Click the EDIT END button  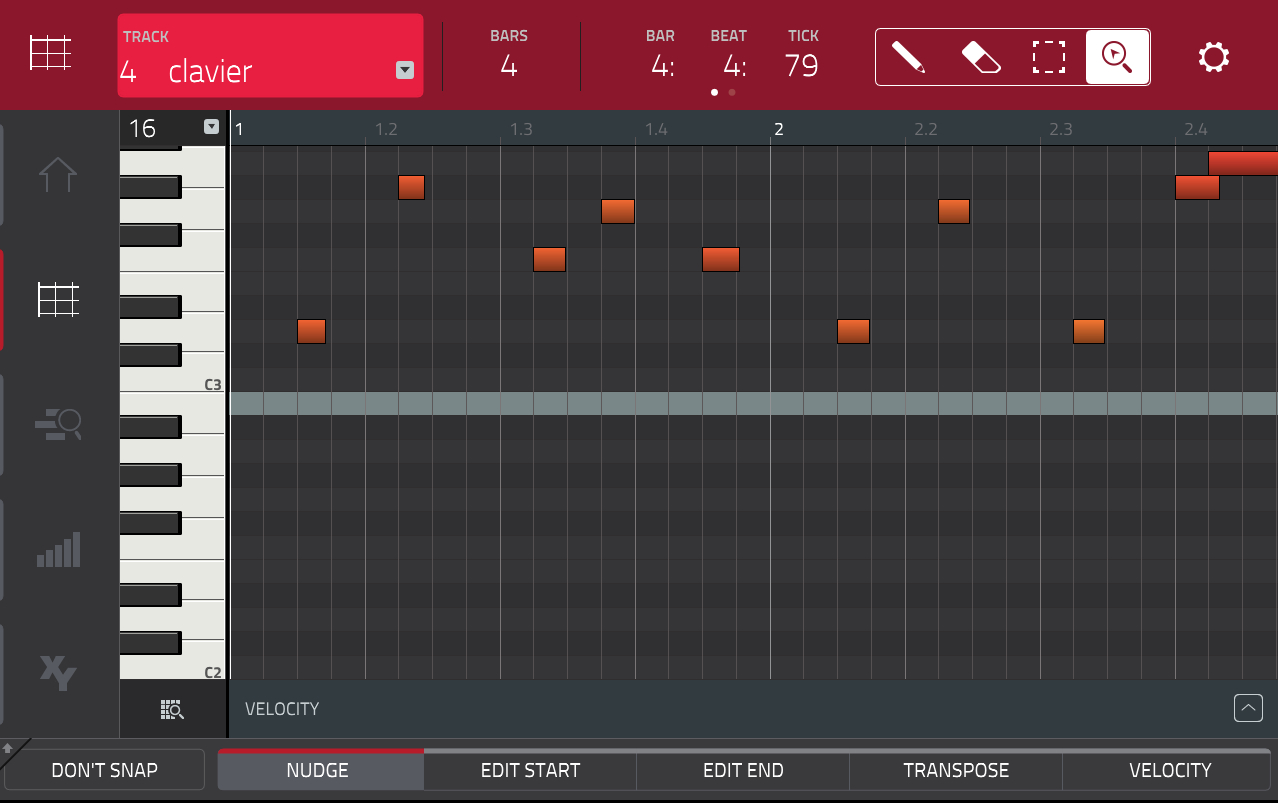[743, 770]
